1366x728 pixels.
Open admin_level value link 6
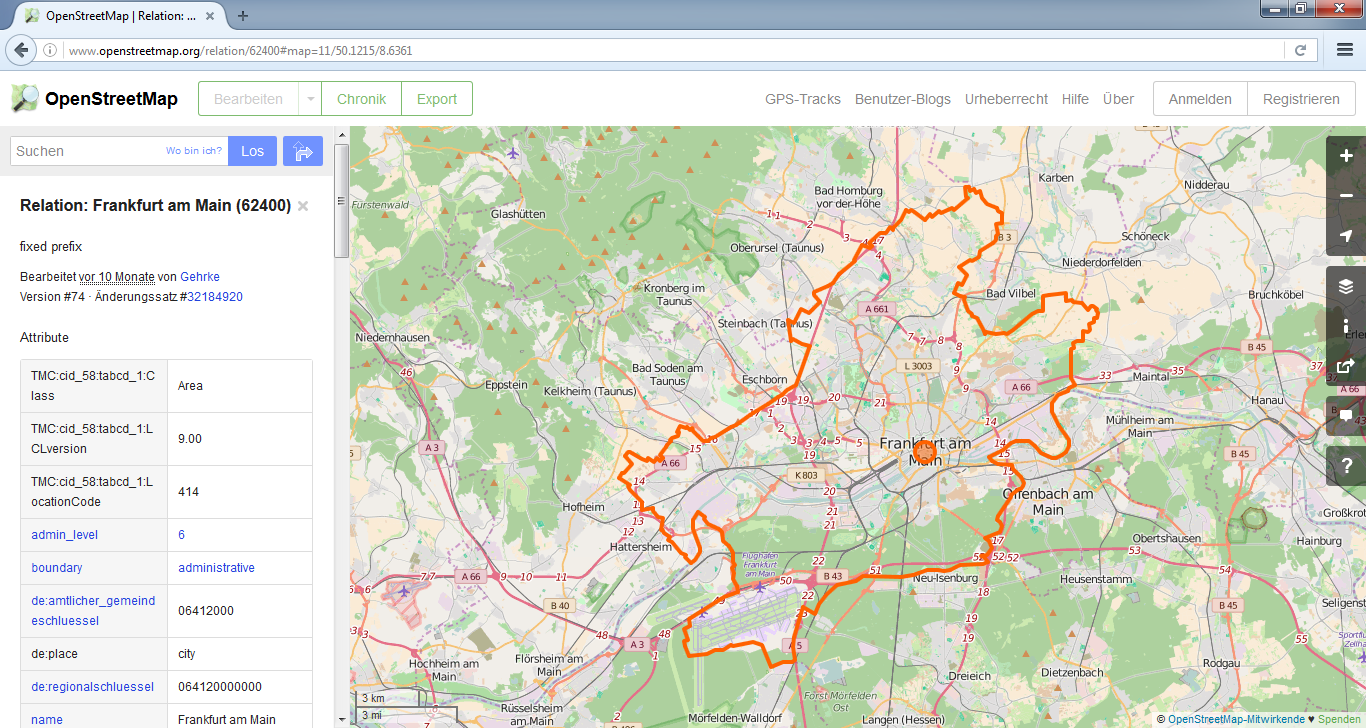[x=182, y=535]
